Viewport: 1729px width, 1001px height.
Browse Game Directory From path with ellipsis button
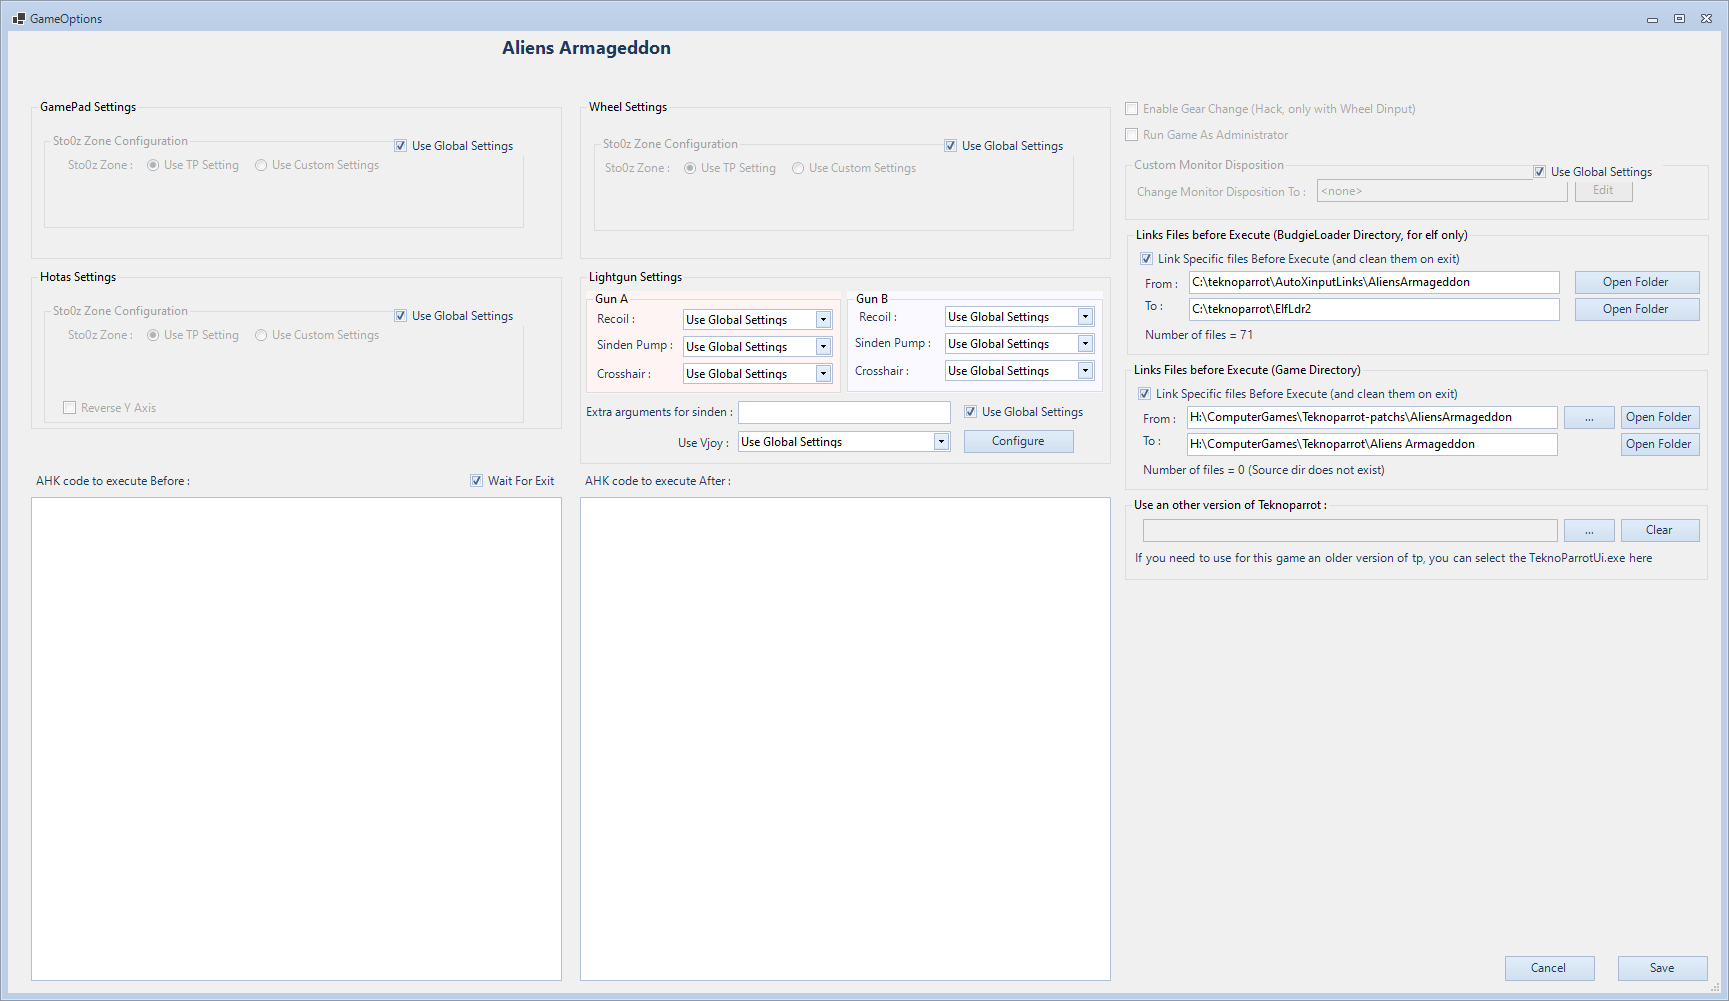pos(1589,417)
